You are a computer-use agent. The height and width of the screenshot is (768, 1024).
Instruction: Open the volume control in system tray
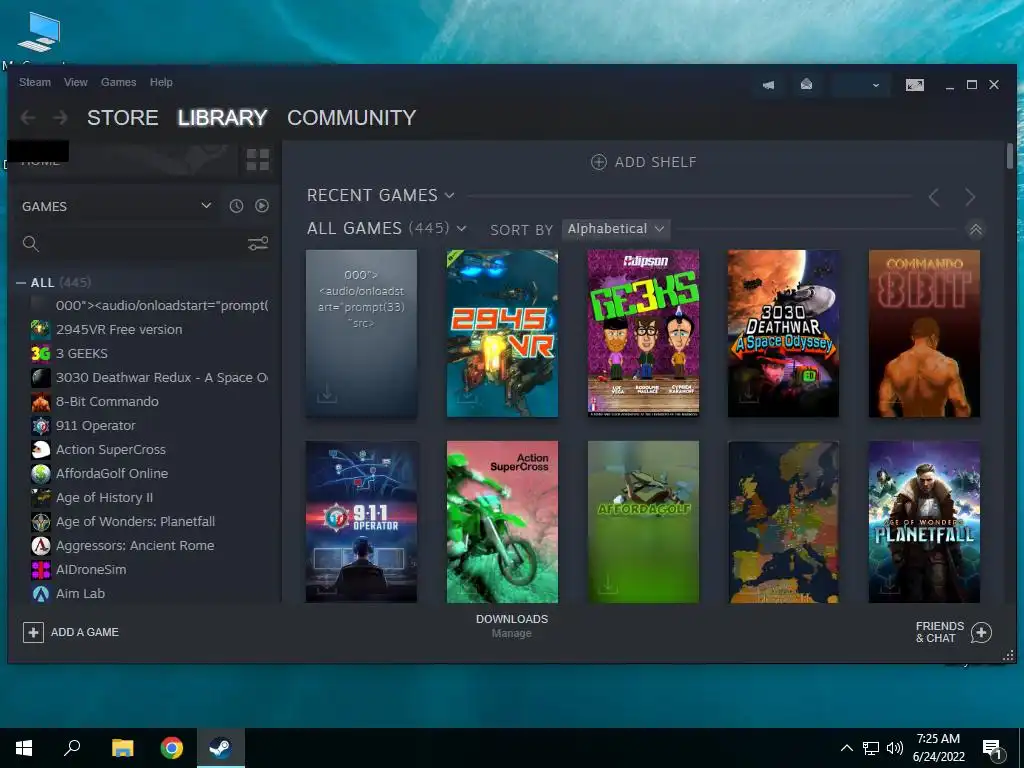895,748
